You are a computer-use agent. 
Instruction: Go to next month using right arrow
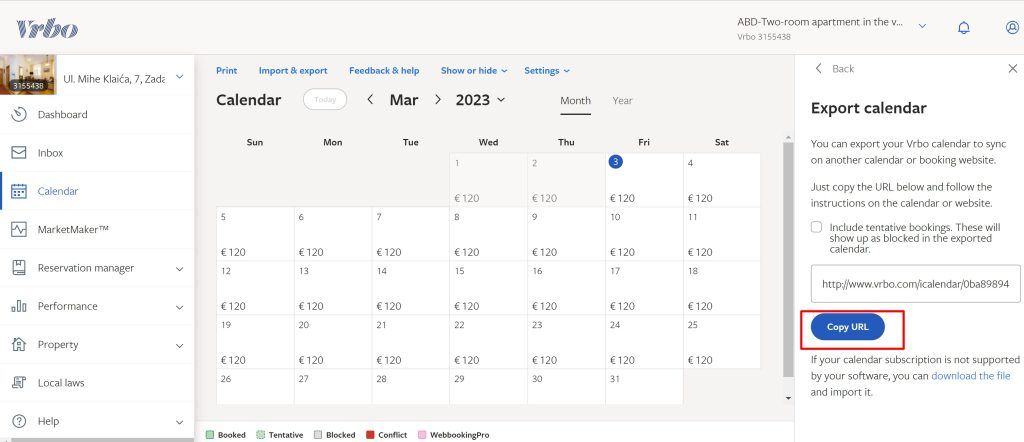437,100
